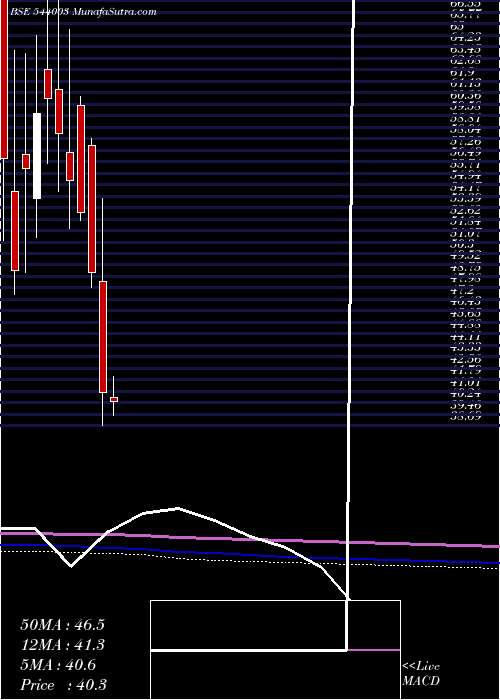This screenshot has height=700, width=500.
Task: Select the 12MA : 41.3 readout
Action: [62, 645]
